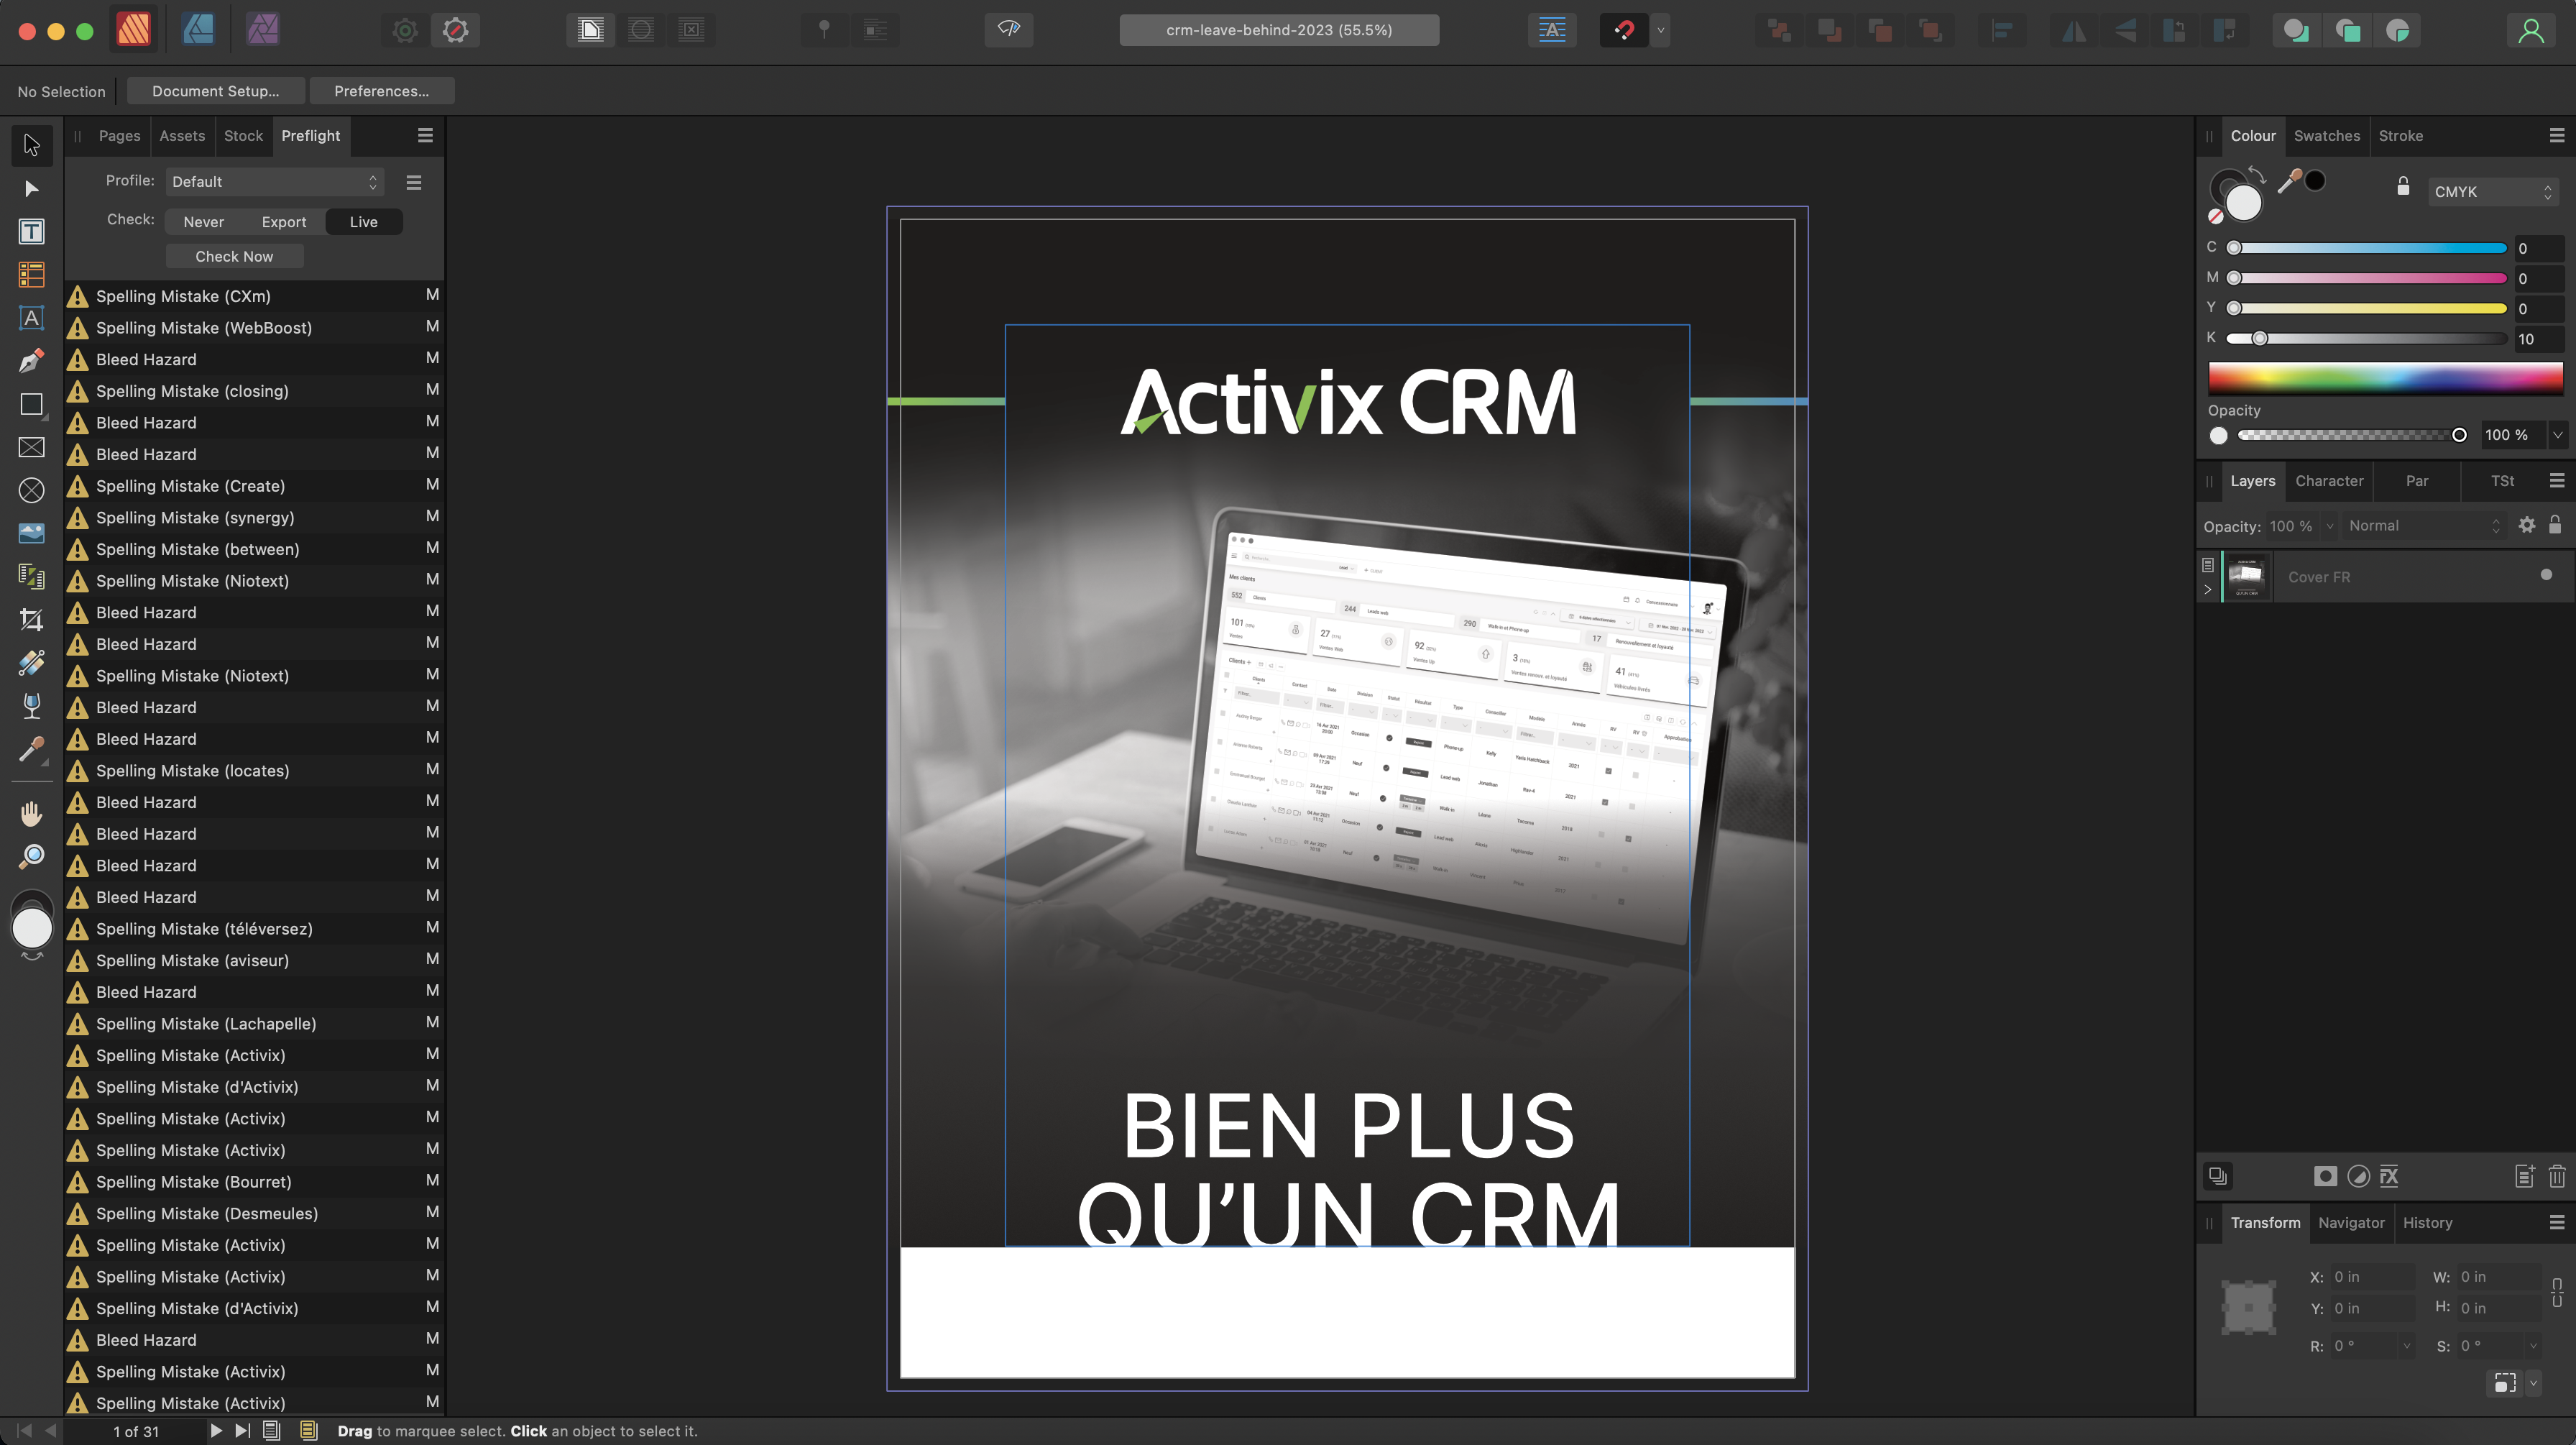Image resolution: width=2576 pixels, height=1445 pixels.
Task: Expand the Cover FR layer
Action: click(x=2208, y=590)
